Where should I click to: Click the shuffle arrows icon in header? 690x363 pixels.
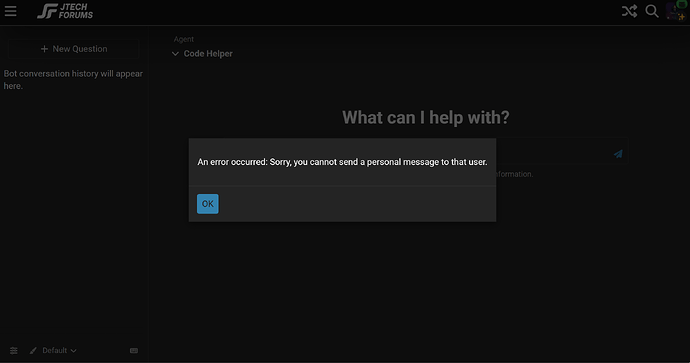pos(629,11)
